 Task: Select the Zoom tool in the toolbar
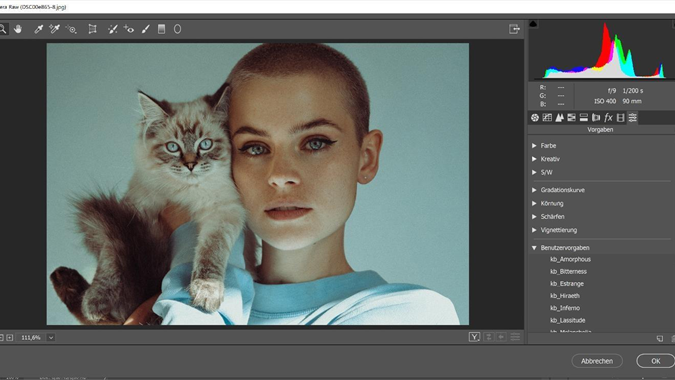tap(3, 29)
